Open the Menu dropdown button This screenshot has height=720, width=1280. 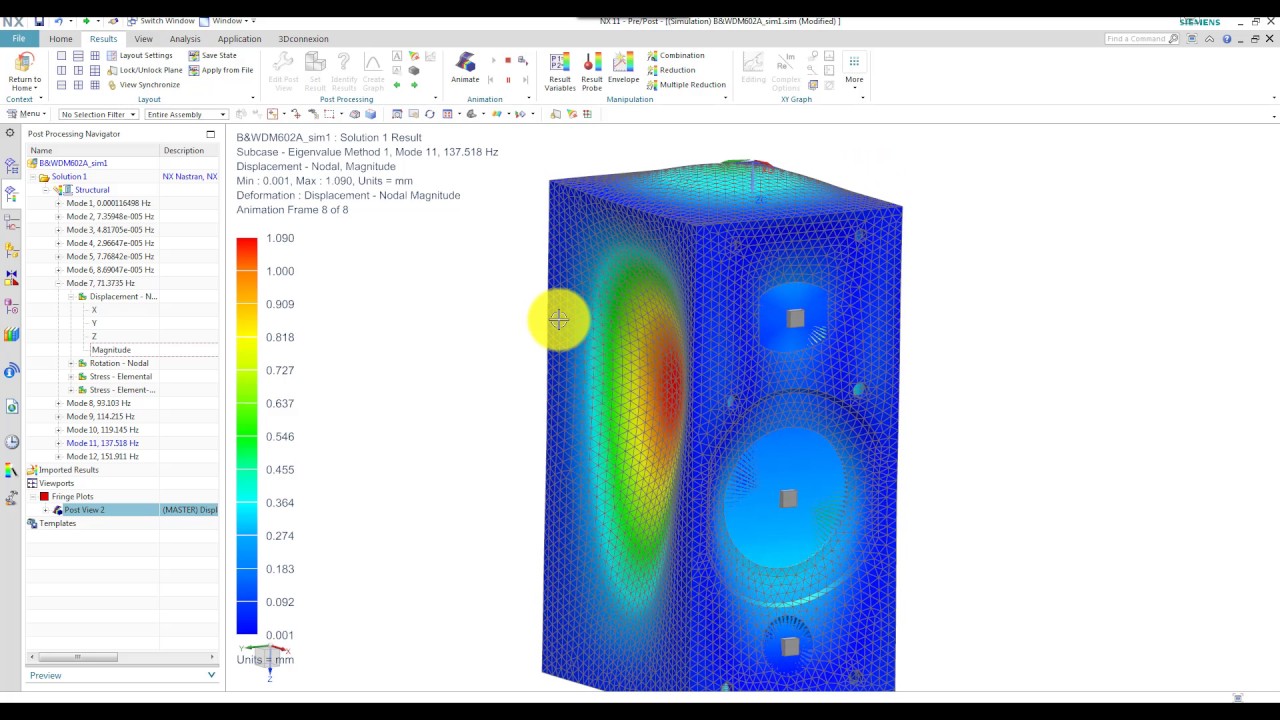(x=27, y=114)
